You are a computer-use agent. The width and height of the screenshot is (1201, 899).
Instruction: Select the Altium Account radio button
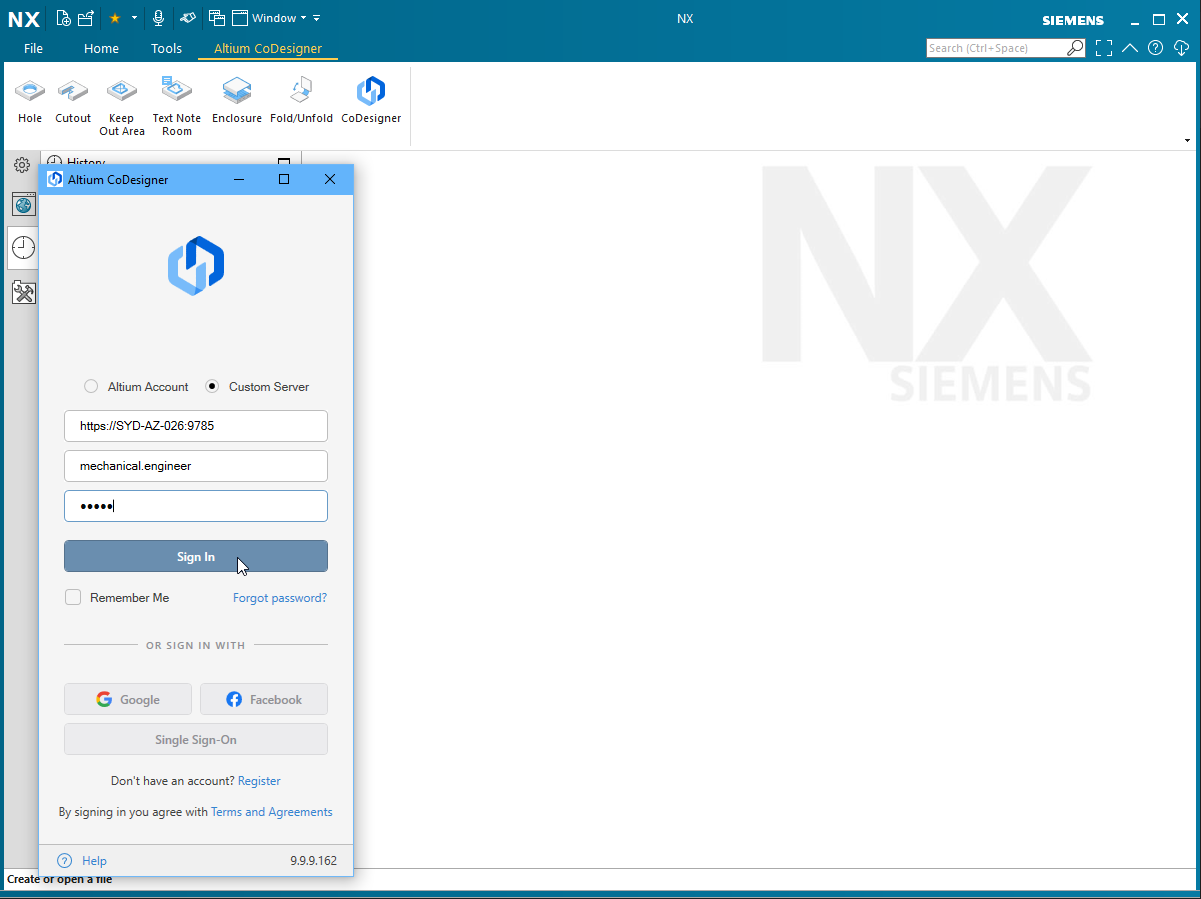tap(91, 386)
